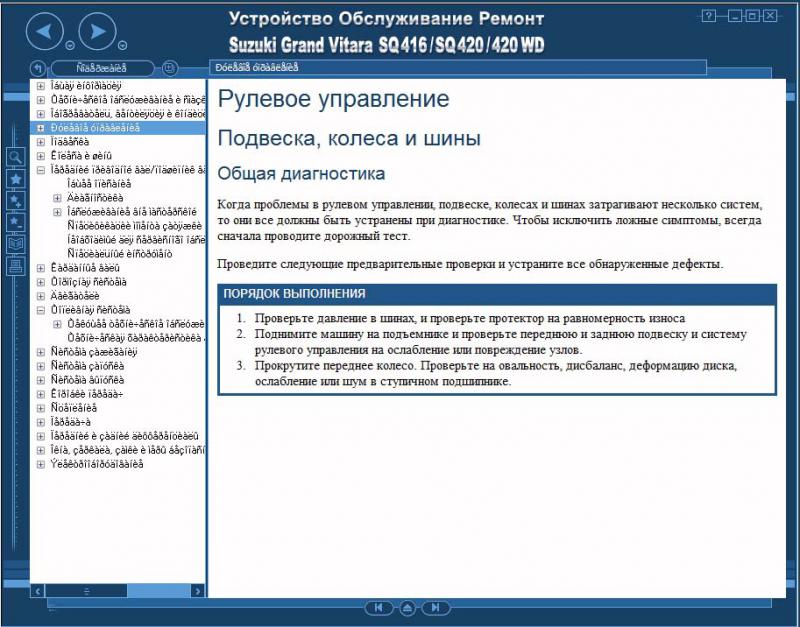The image size is (800, 627).
Task: Open the forward-history dropdown beside the right arrow
Action: [x=122, y=46]
